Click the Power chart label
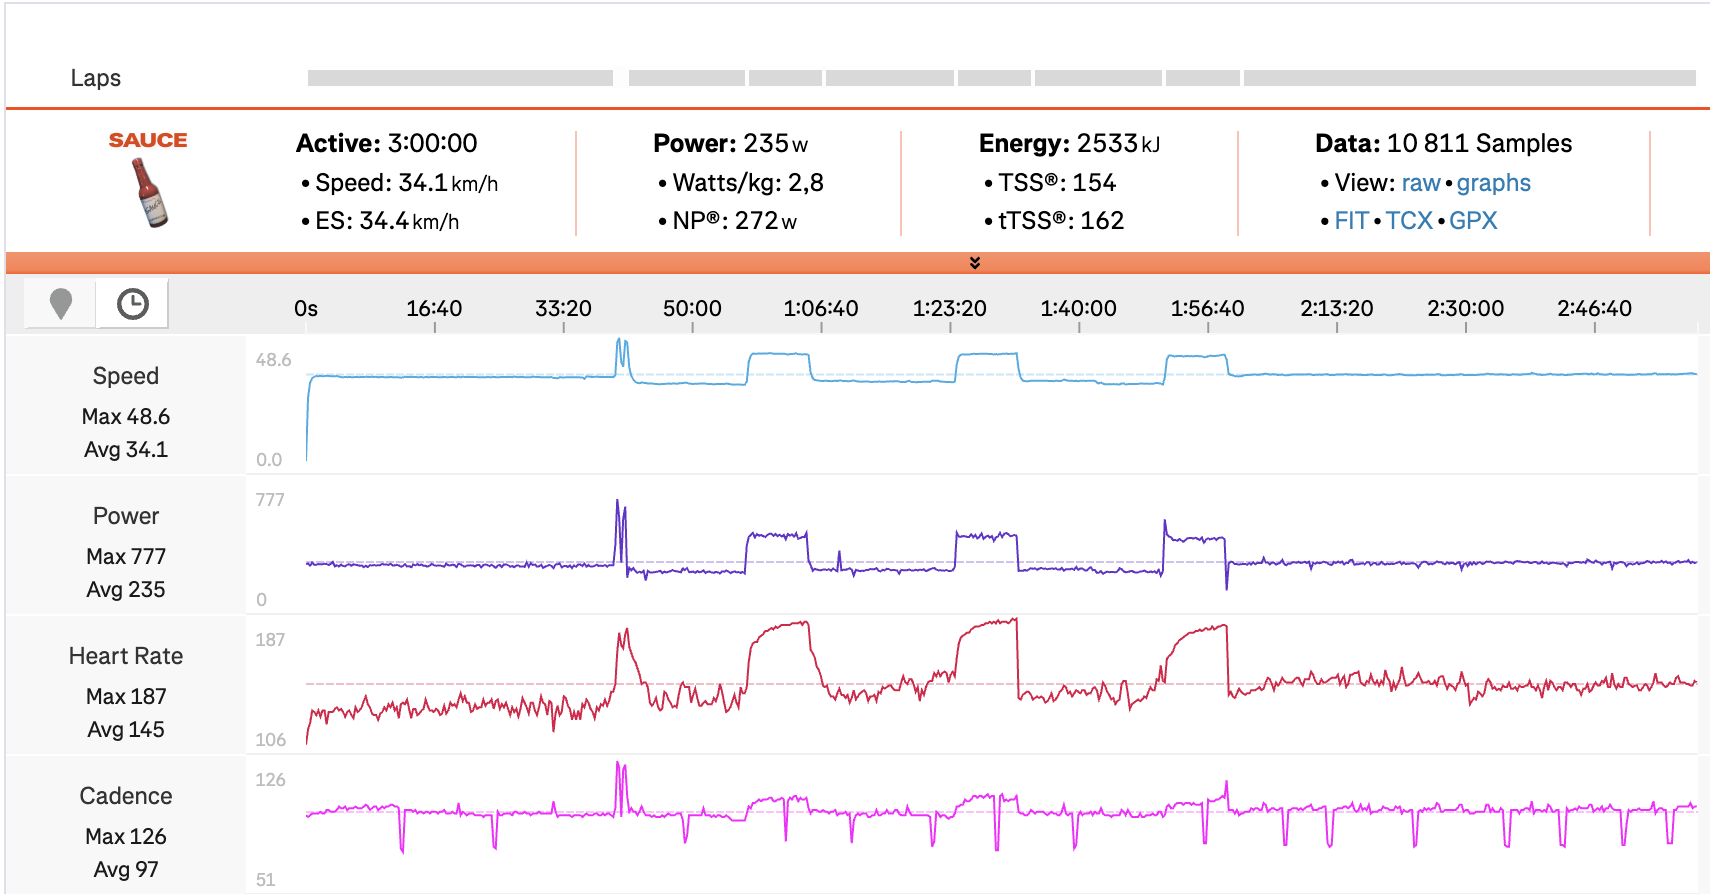 tap(126, 516)
